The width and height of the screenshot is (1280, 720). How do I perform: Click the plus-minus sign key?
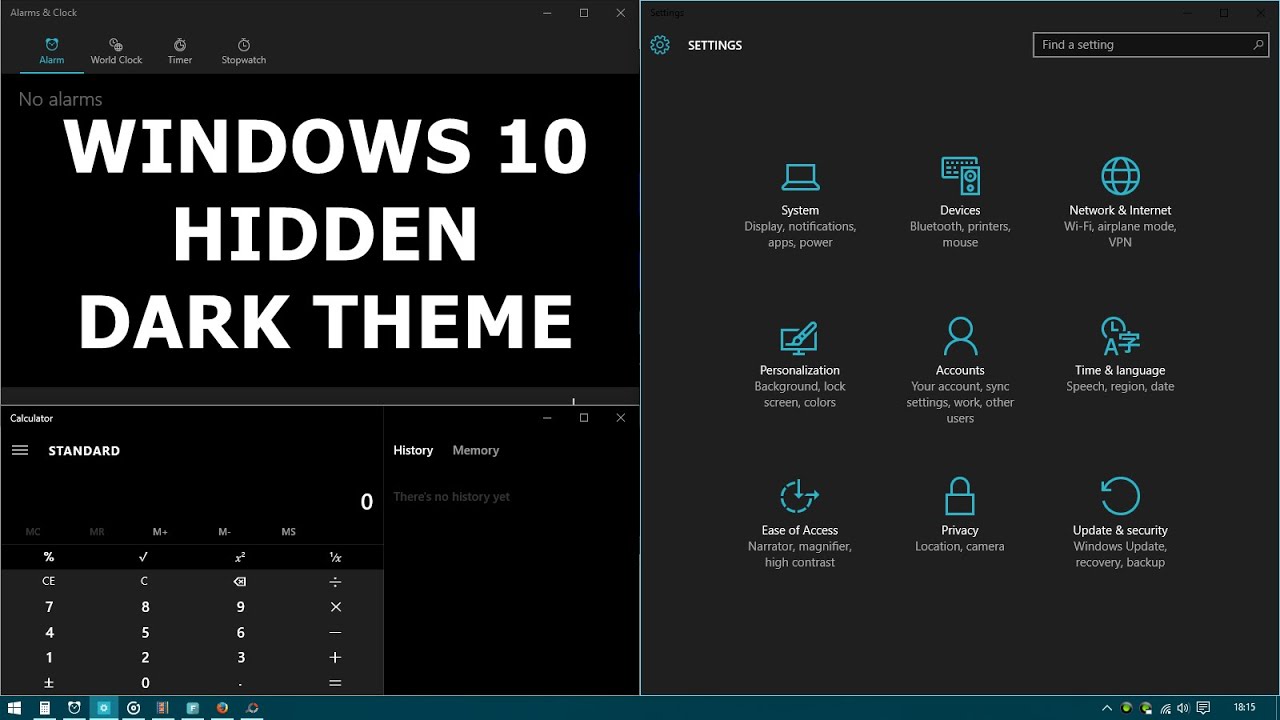coord(48,683)
